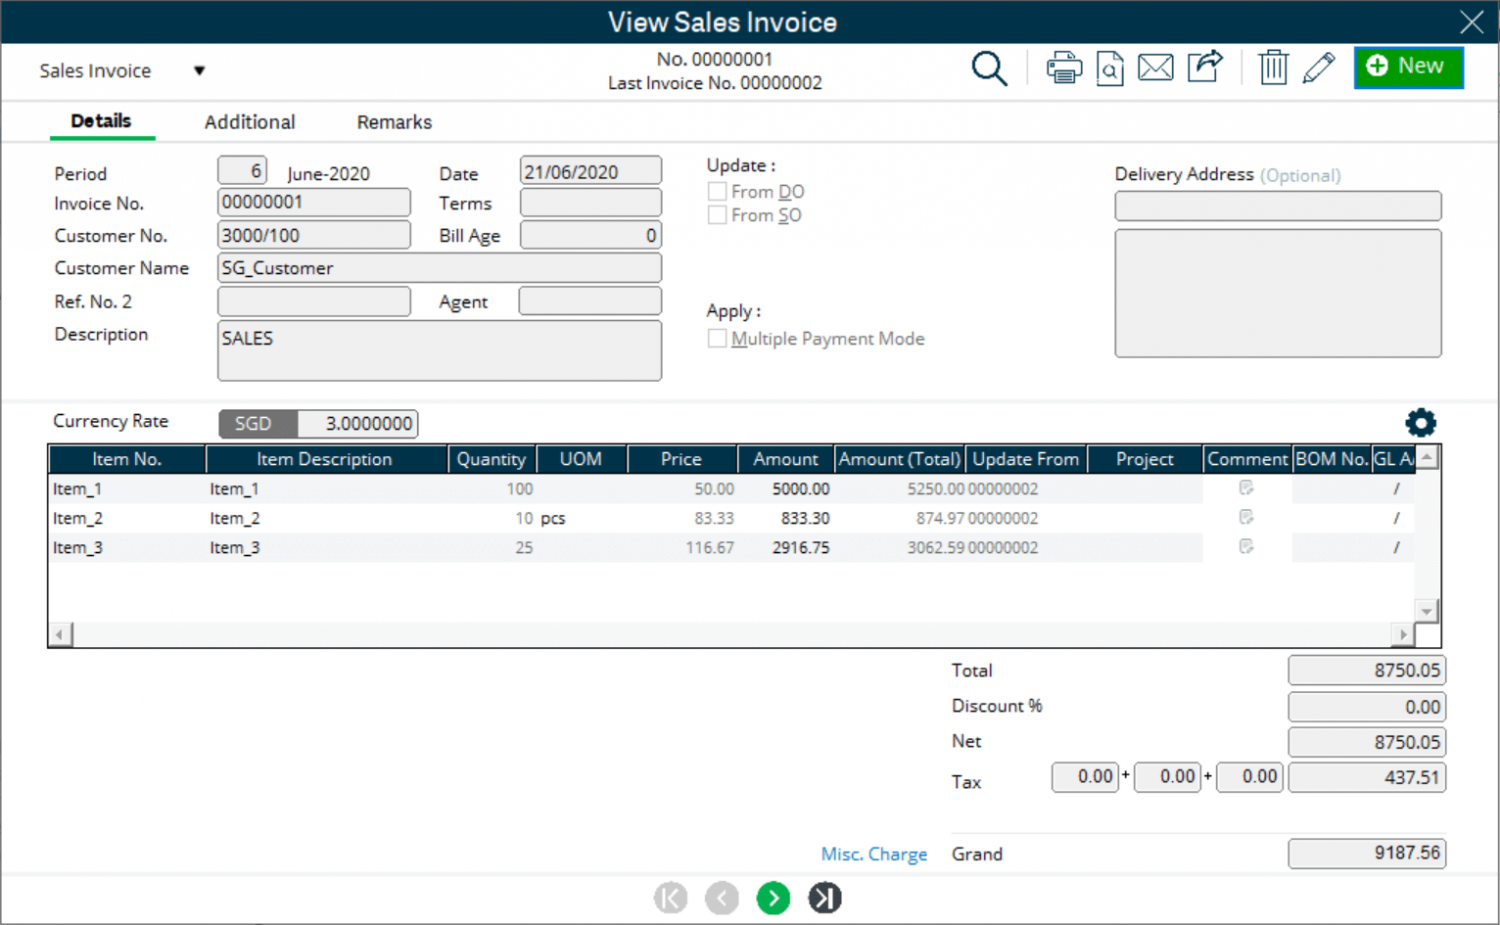Go to the last invoice record
Image resolution: width=1500 pixels, height=925 pixels.
[x=824, y=897]
